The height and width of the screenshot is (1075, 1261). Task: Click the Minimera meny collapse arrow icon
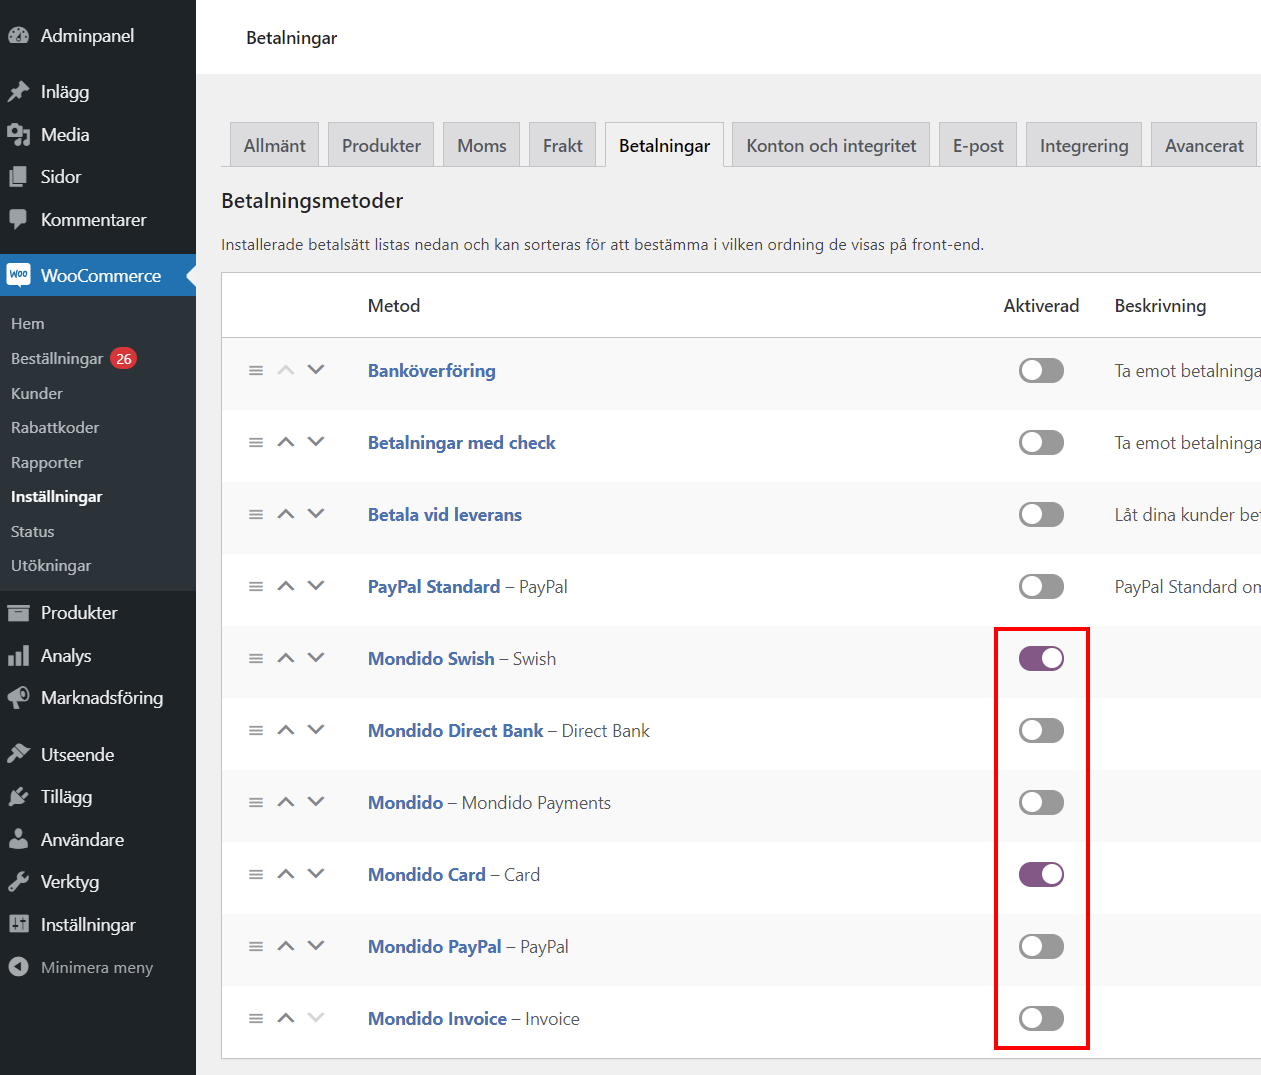coord(18,967)
